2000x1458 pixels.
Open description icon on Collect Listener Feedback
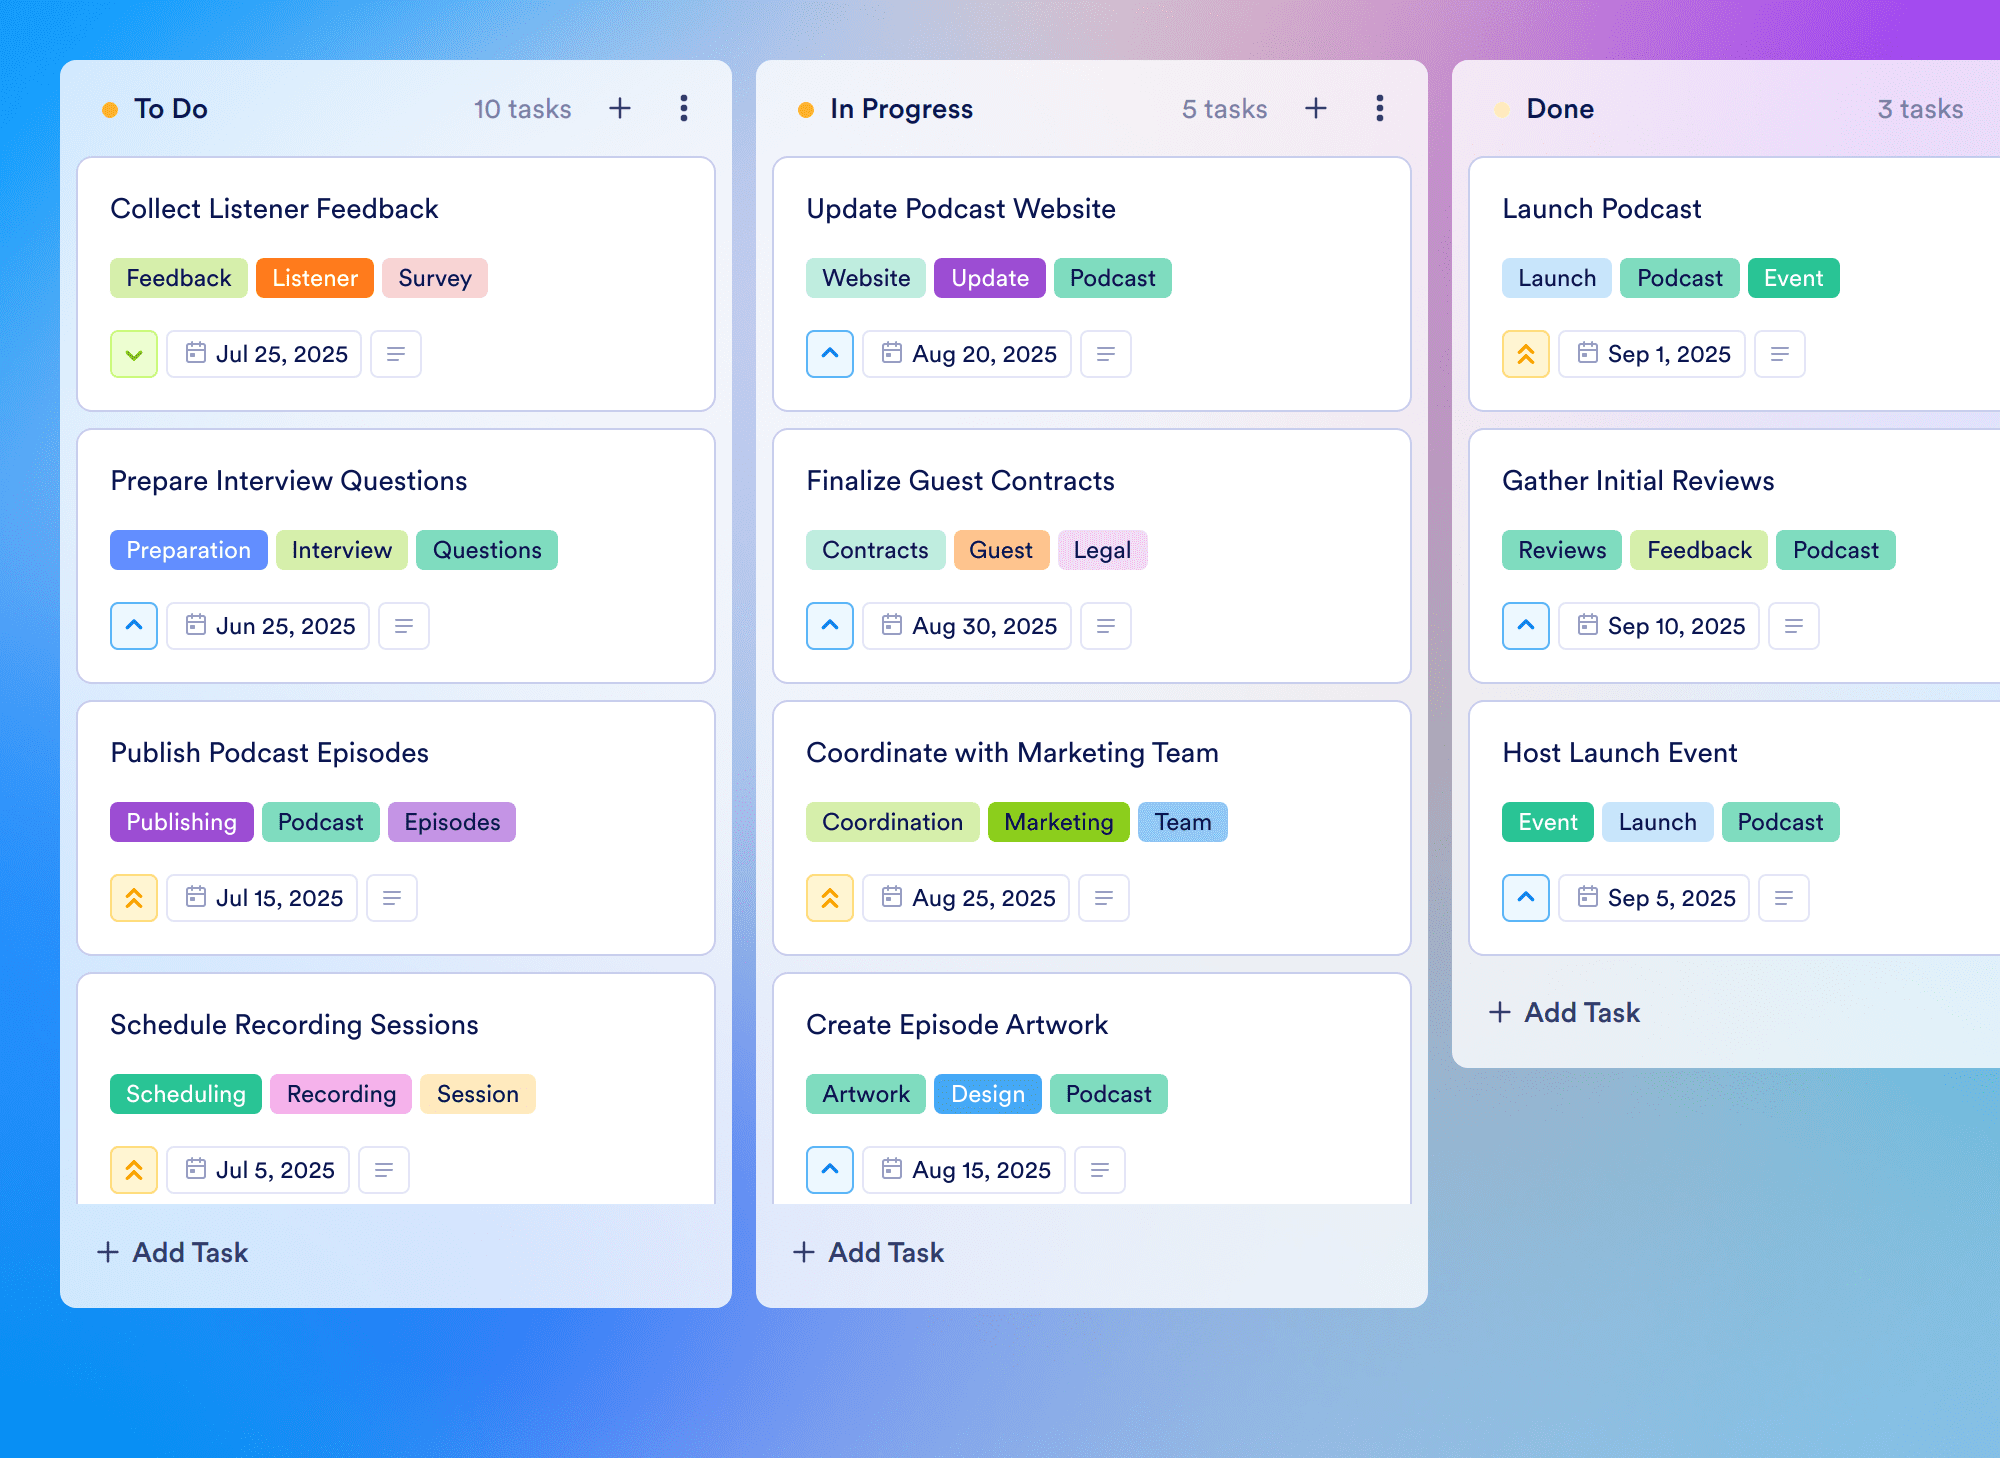click(396, 354)
